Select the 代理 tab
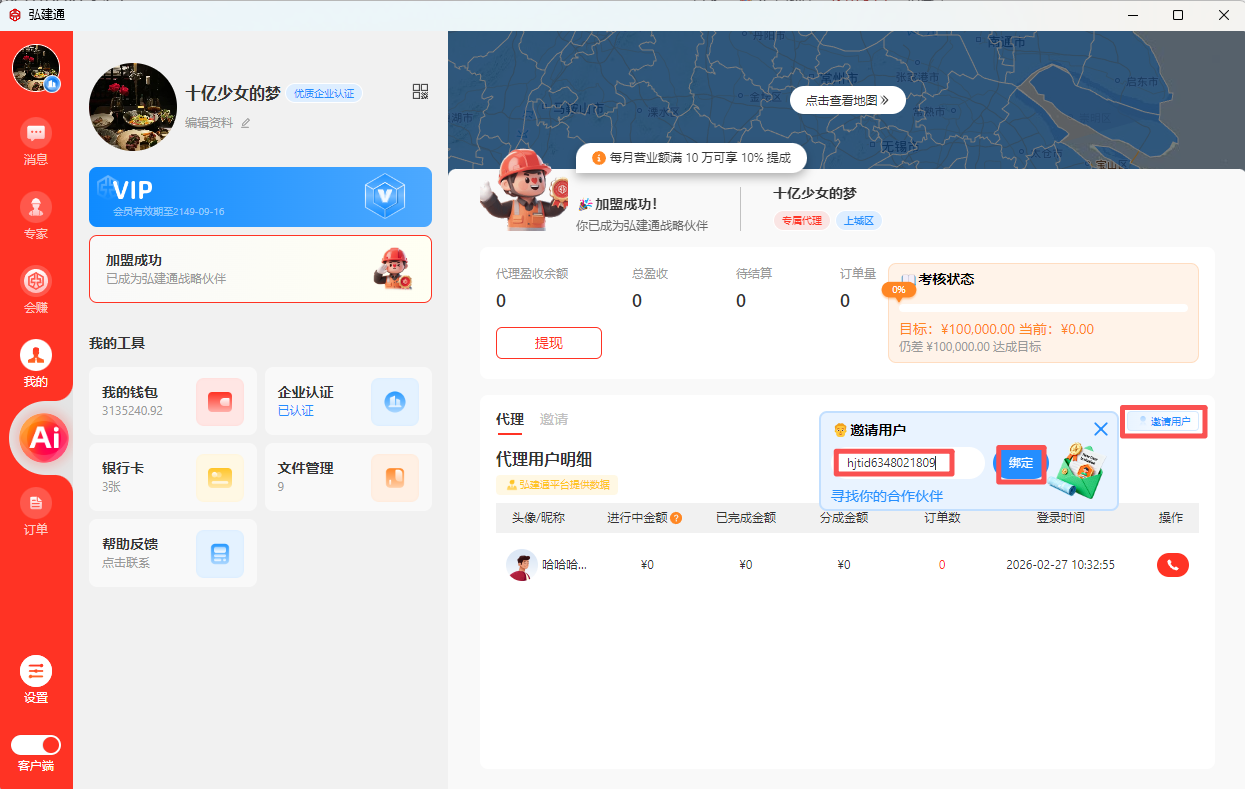Viewport: 1245px width, 789px height. click(x=509, y=419)
